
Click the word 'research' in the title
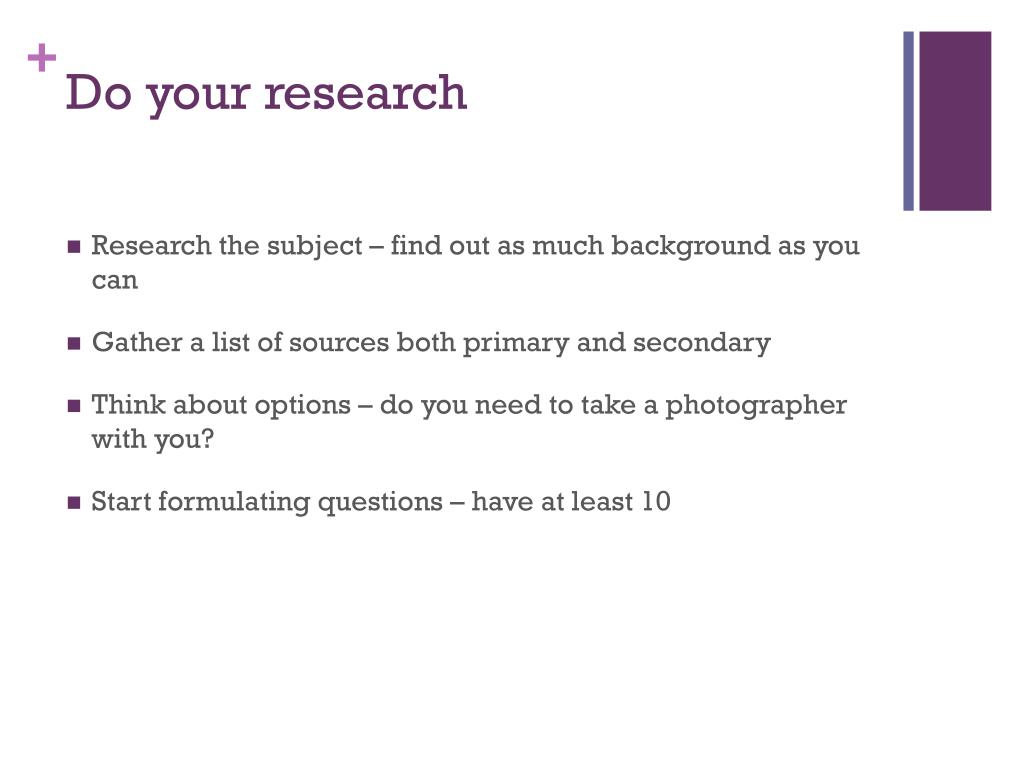coord(365,93)
